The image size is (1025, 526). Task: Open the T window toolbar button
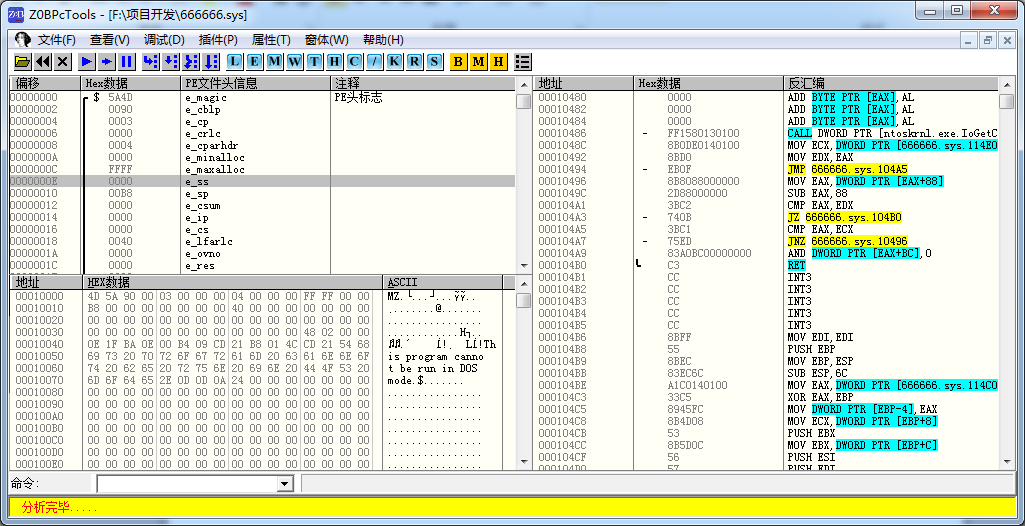314,62
